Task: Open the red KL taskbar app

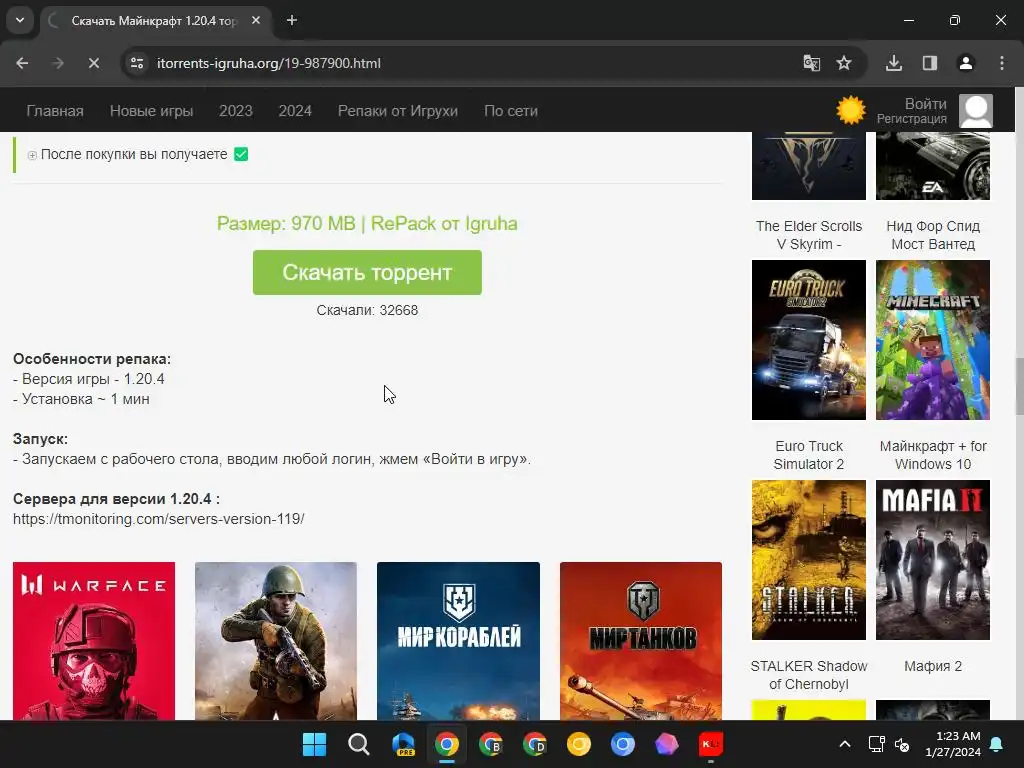Action: pyautogui.click(x=711, y=744)
